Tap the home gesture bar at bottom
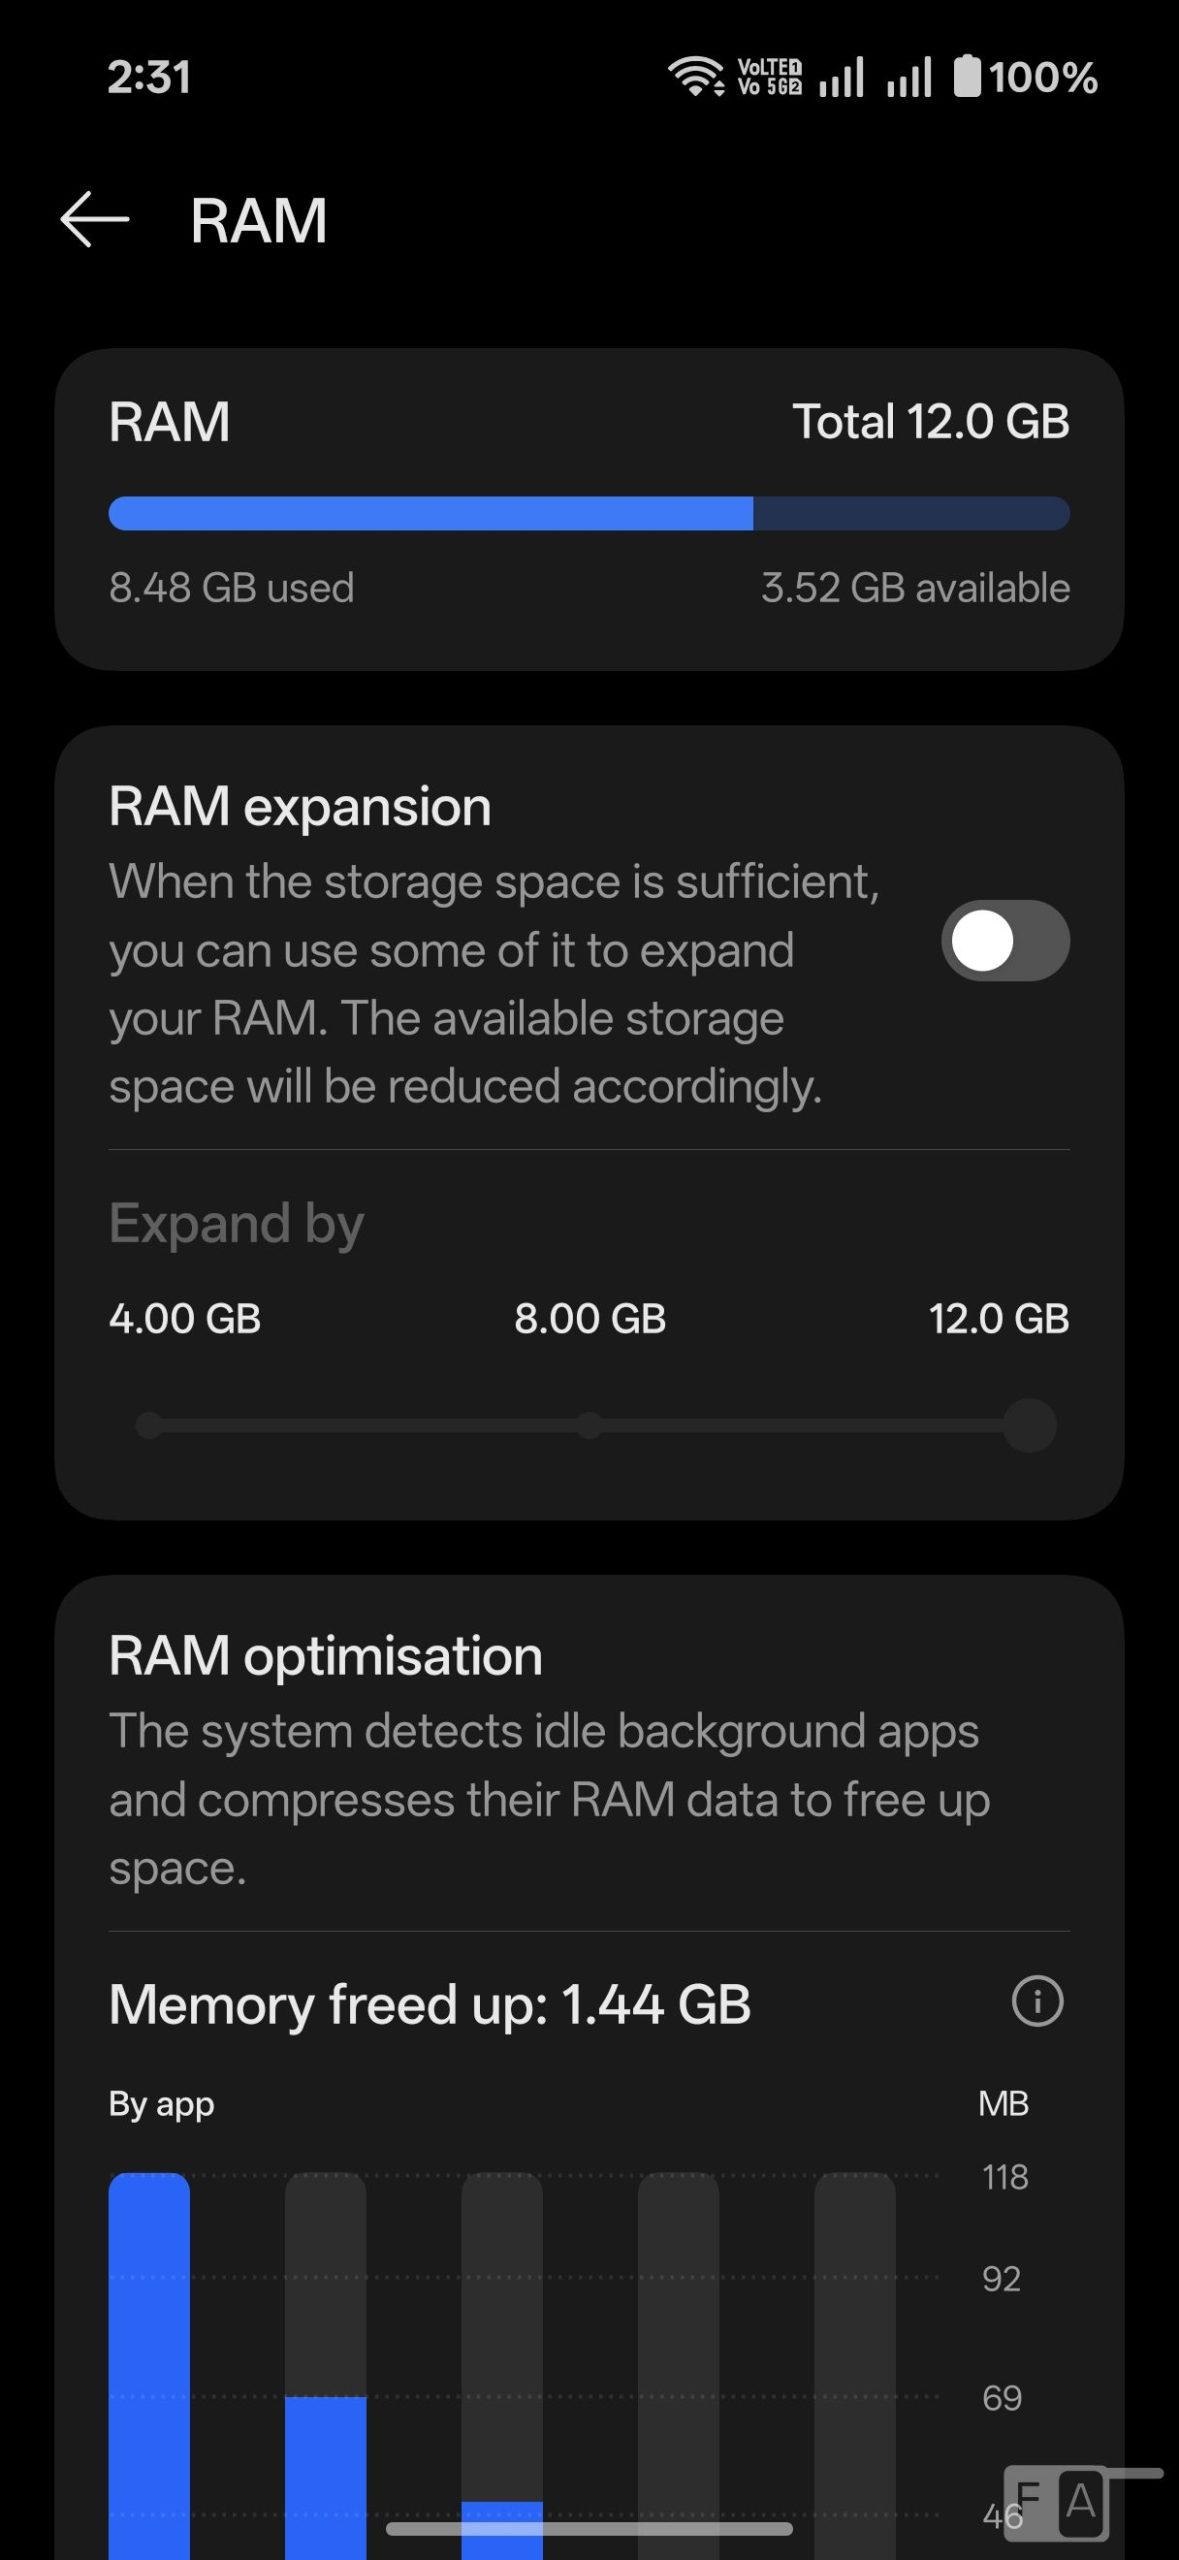 click(589, 2529)
